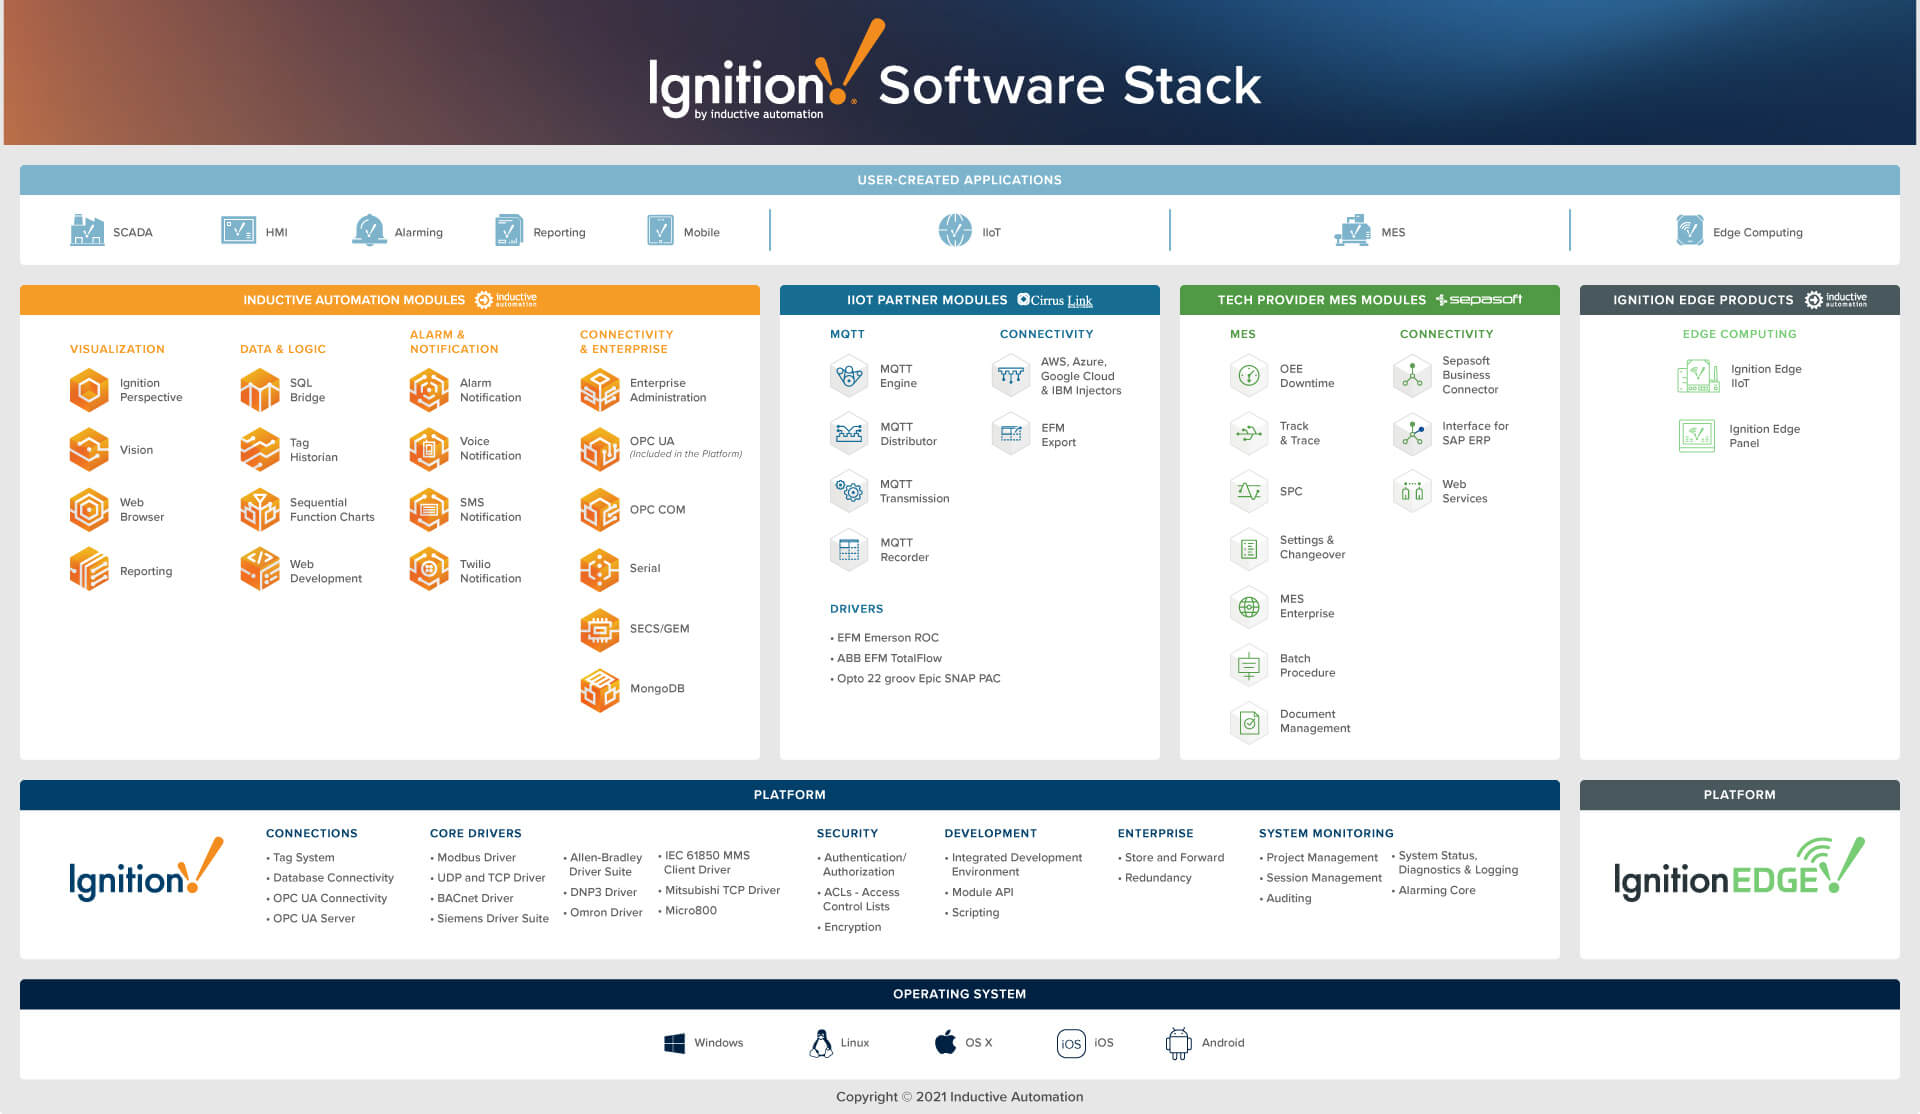
Task: Click the Ignition Perspective module icon
Action: coord(89,390)
